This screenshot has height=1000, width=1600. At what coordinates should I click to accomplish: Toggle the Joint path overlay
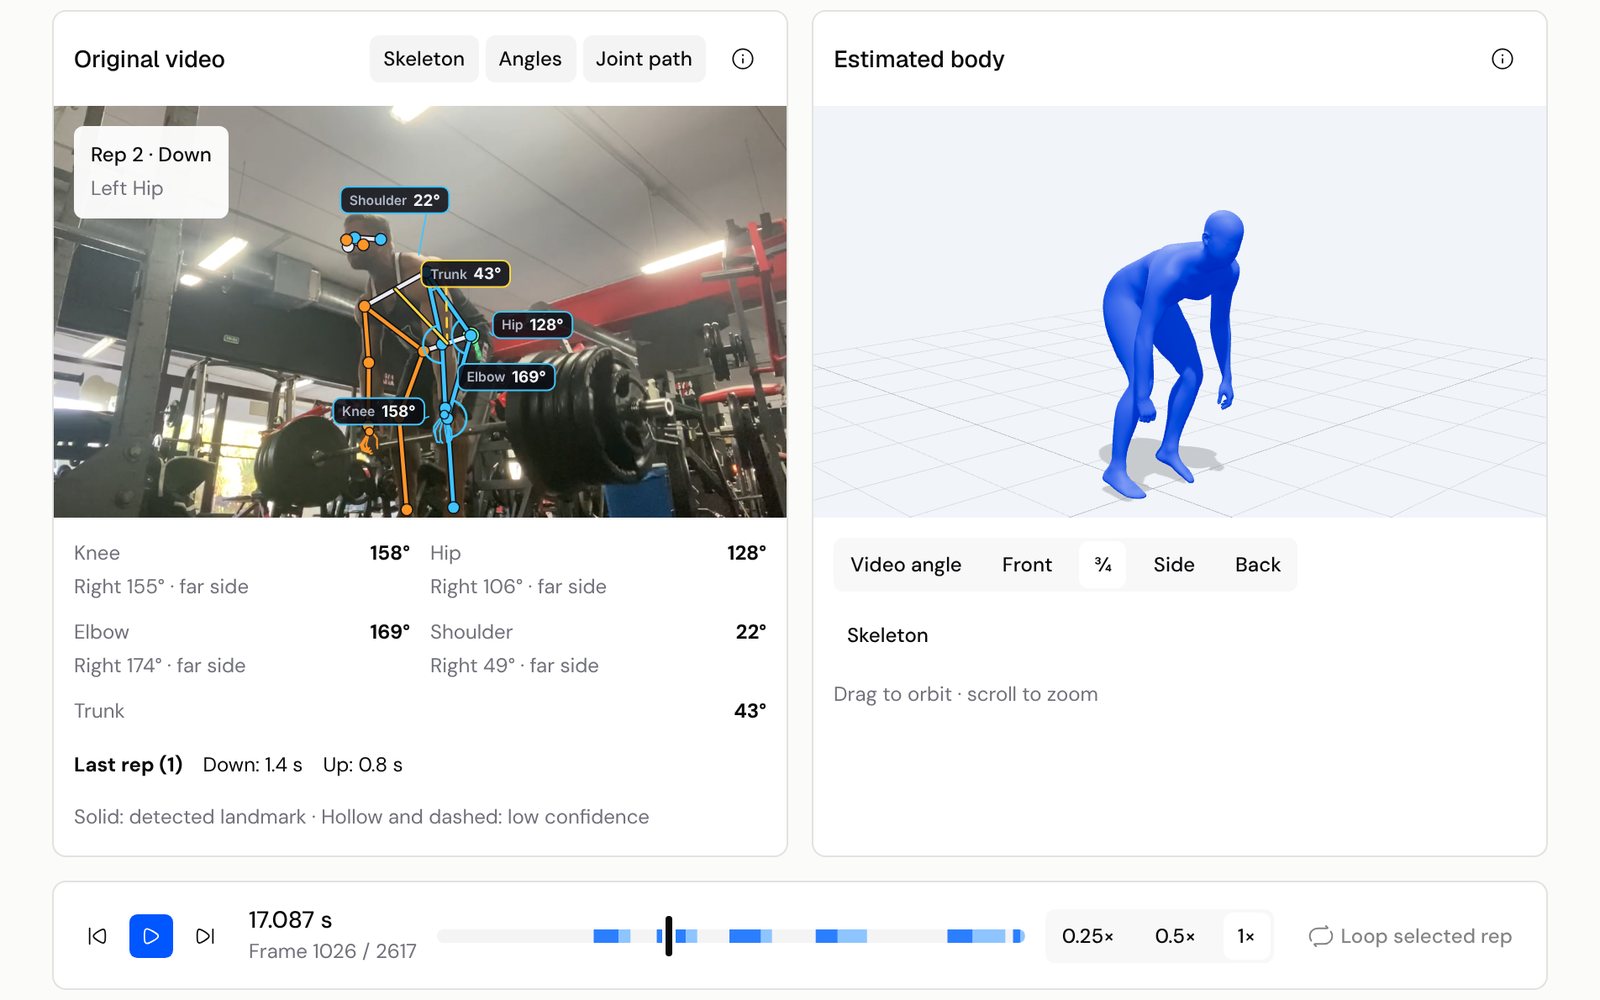tap(644, 59)
